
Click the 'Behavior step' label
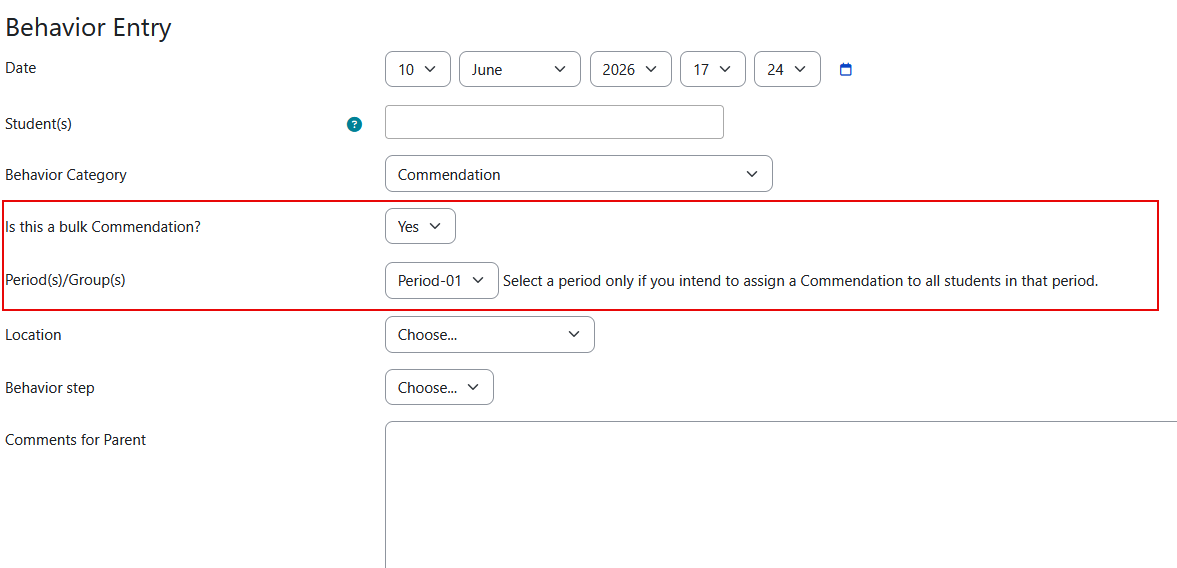pyautogui.click(x=50, y=388)
